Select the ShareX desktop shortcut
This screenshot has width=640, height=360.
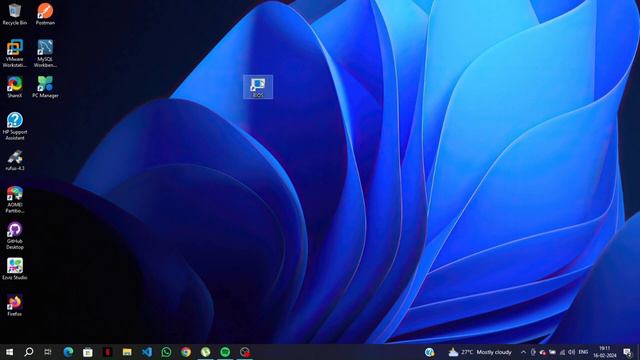coord(15,87)
